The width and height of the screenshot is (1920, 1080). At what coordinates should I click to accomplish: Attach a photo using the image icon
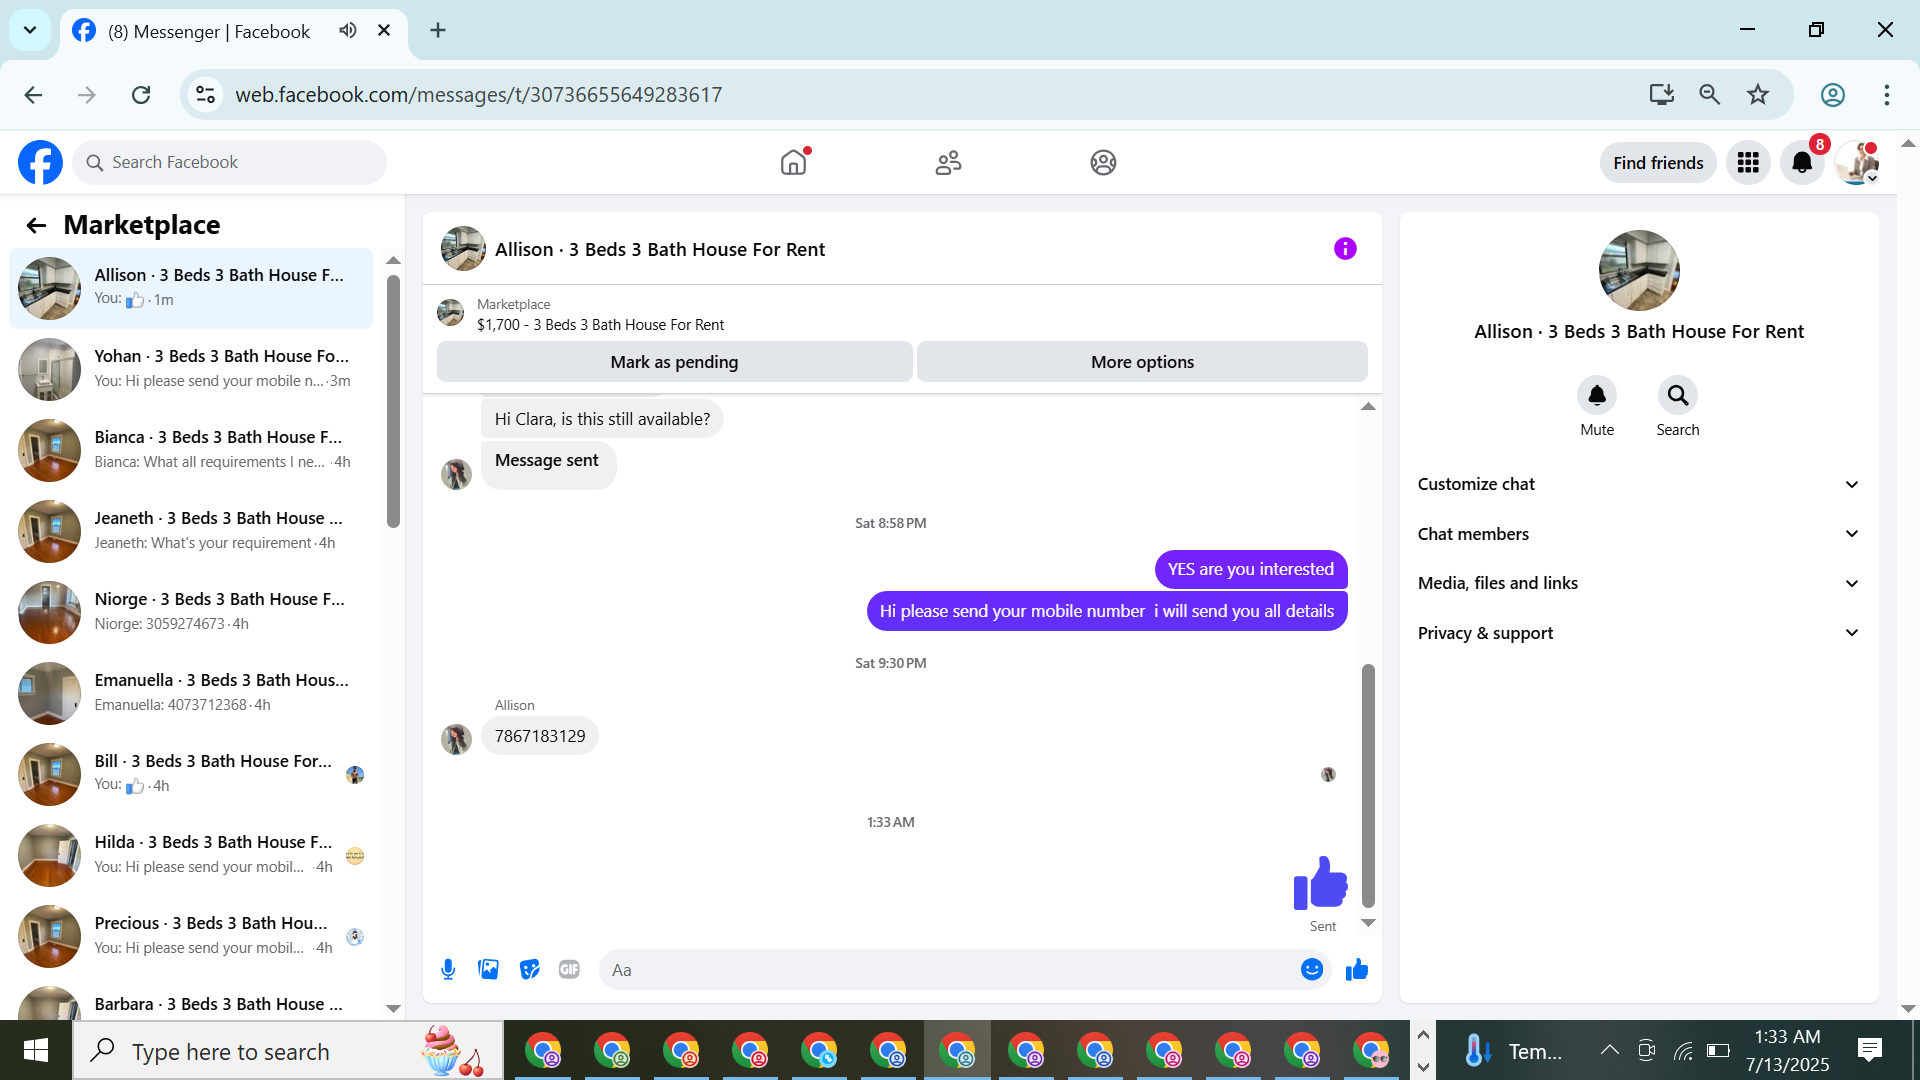coord(488,969)
